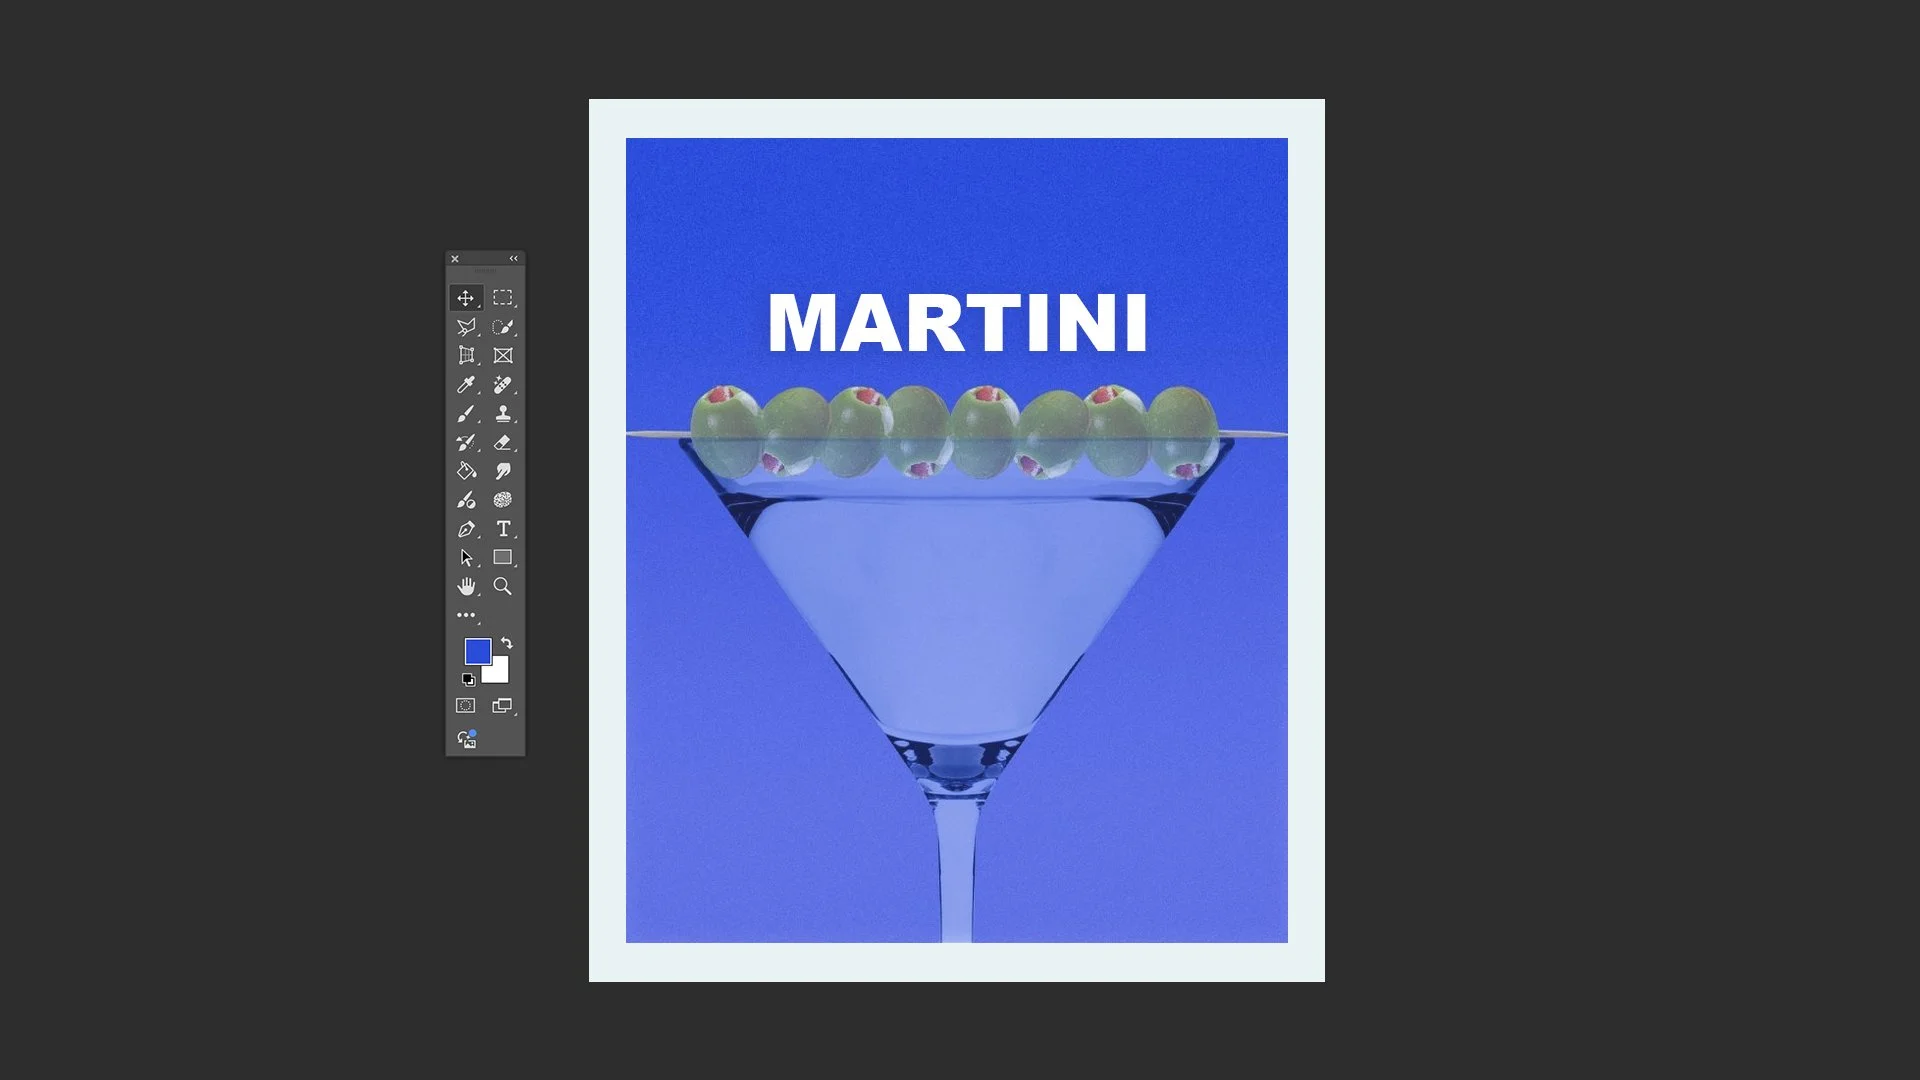This screenshot has height=1080, width=1920.
Task: Select the Spot Healing Brush tool
Action: 503,385
